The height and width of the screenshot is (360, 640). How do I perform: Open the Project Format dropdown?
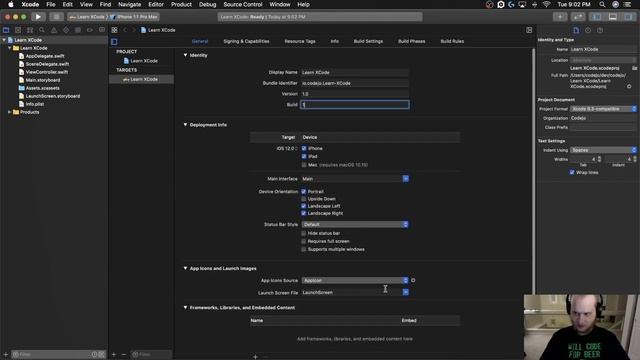coord(603,109)
